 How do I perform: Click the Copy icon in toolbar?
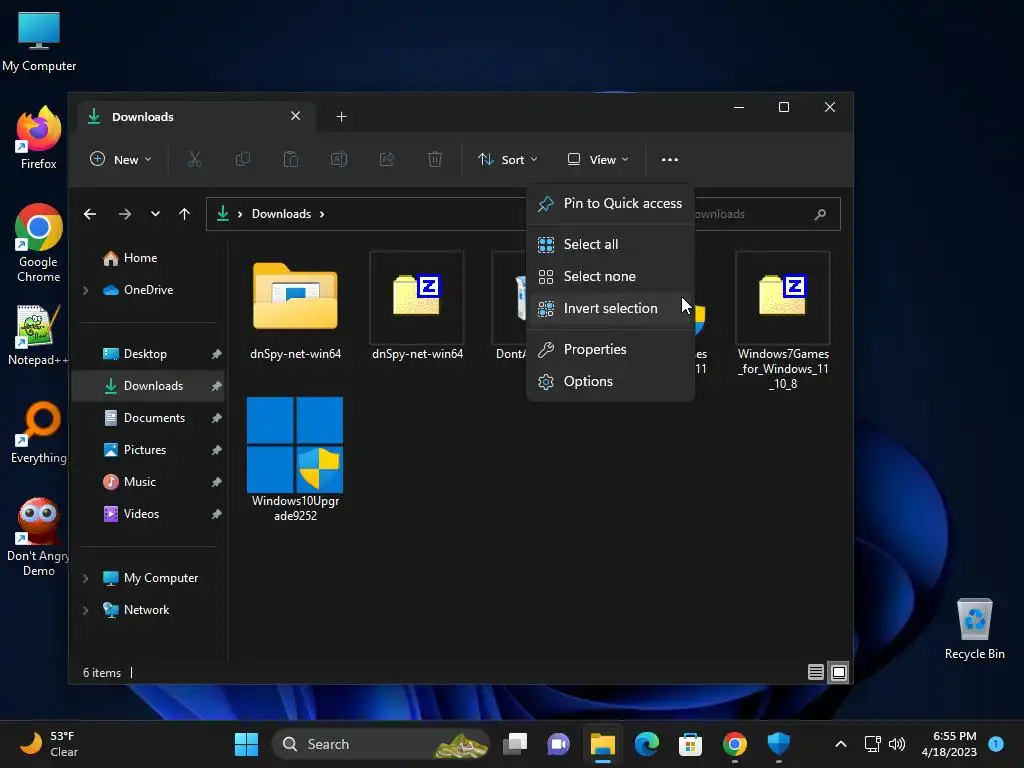(x=242, y=159)
